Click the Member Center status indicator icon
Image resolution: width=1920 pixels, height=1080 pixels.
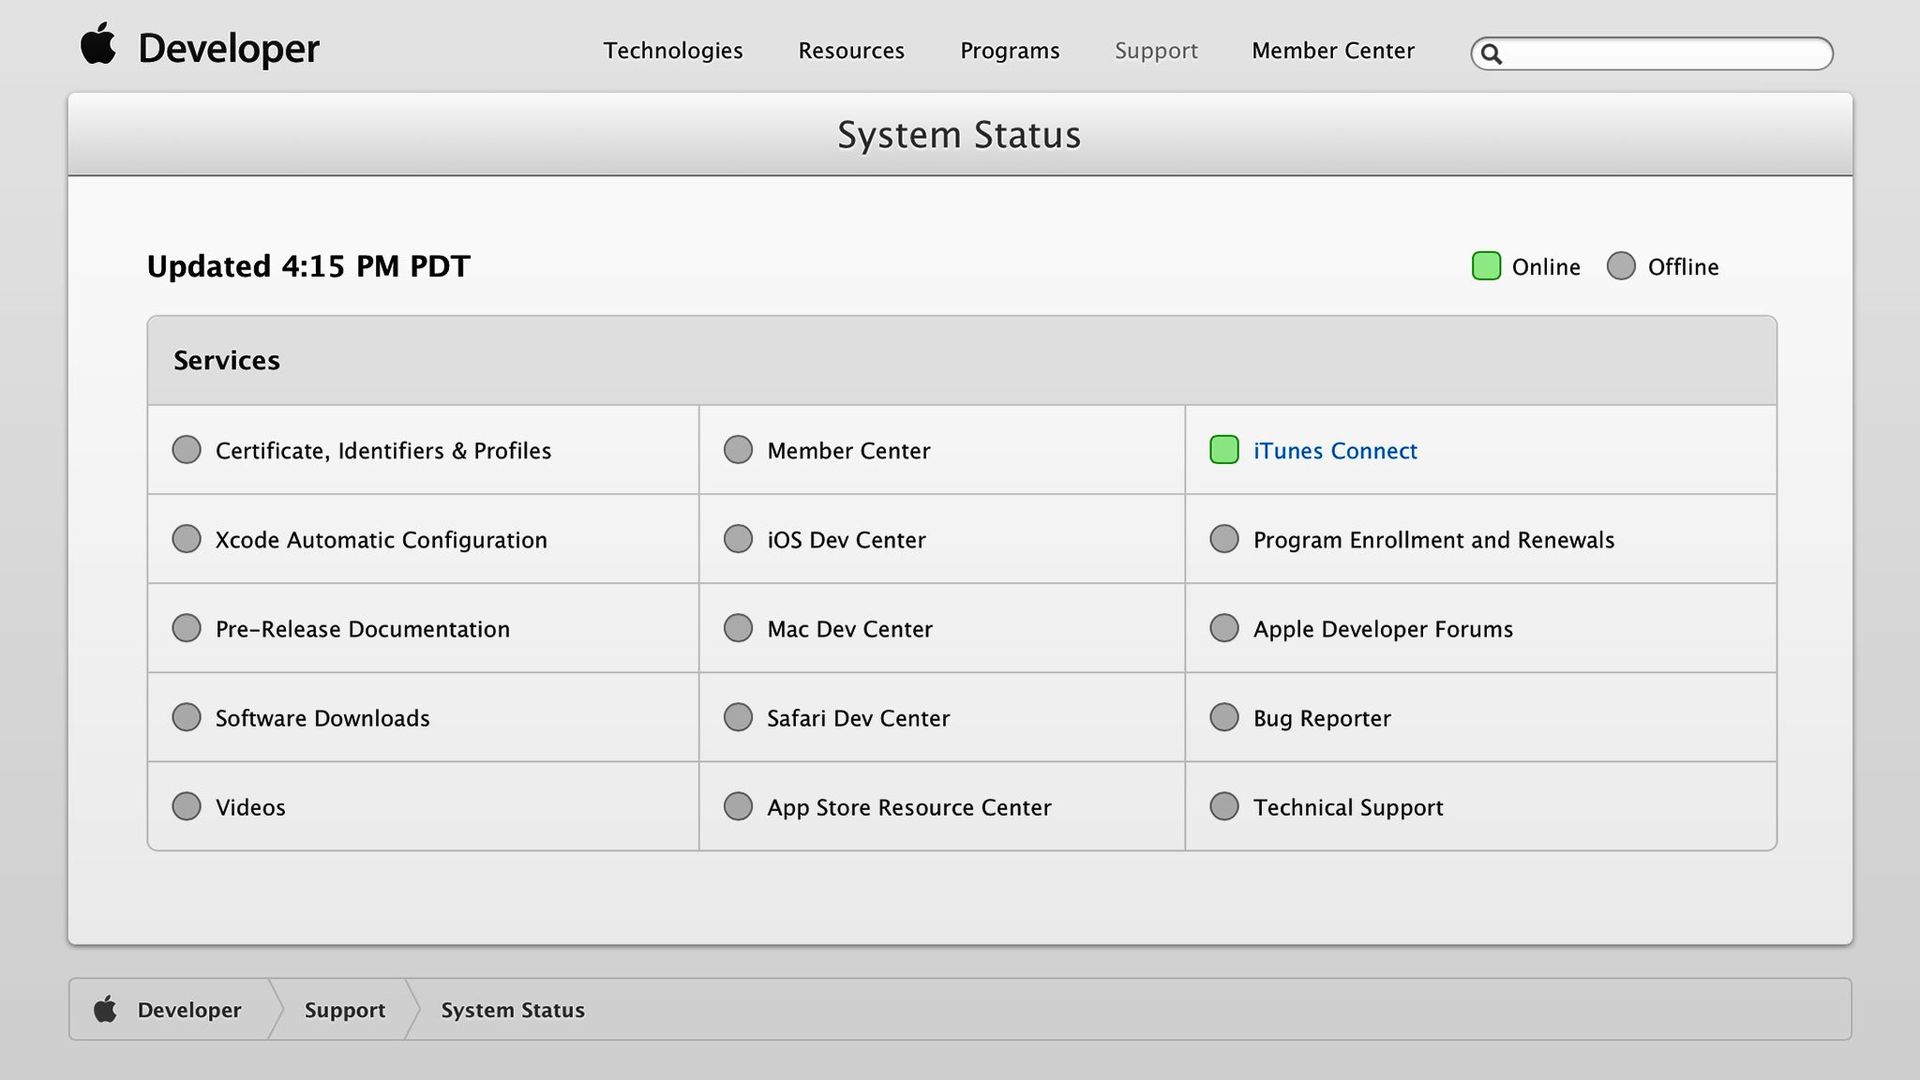pyautogui.click(x=737, y=450)
